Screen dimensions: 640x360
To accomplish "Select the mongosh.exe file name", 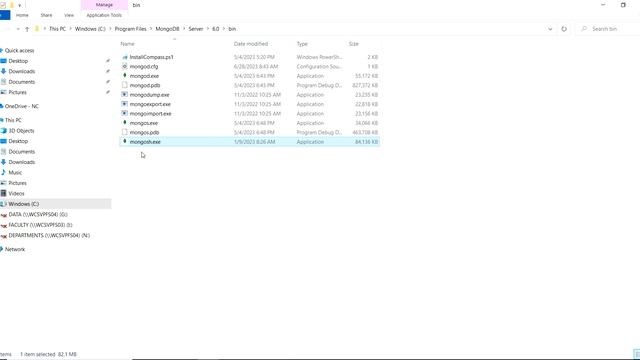I will pyautogui.click(x=145, y=142).
